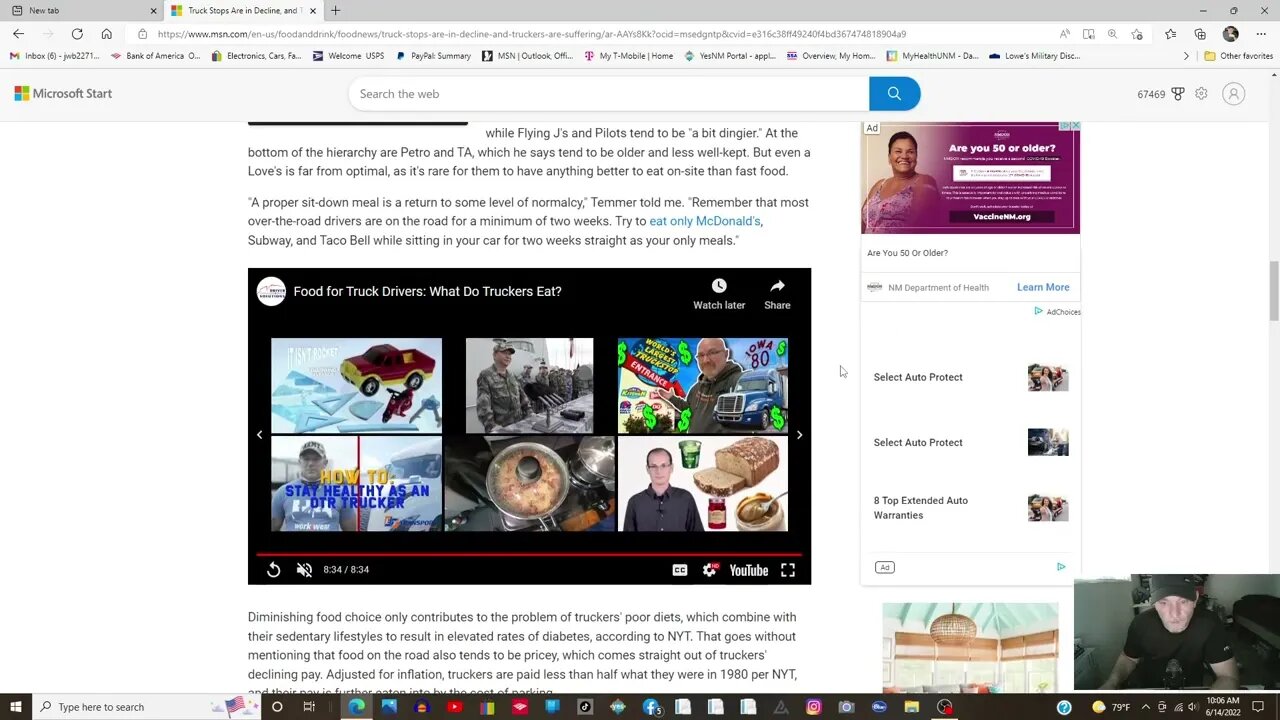Click the Windows taskbar search box

click(x=145, y=707)
